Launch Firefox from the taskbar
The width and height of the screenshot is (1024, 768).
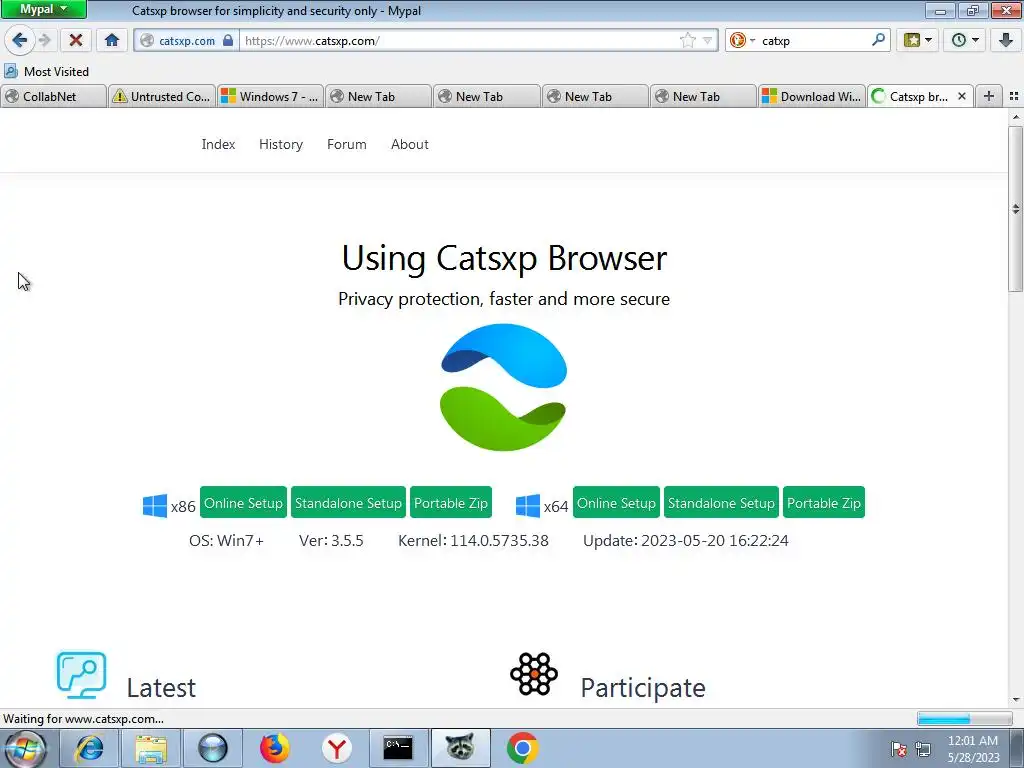pos(275,748)
